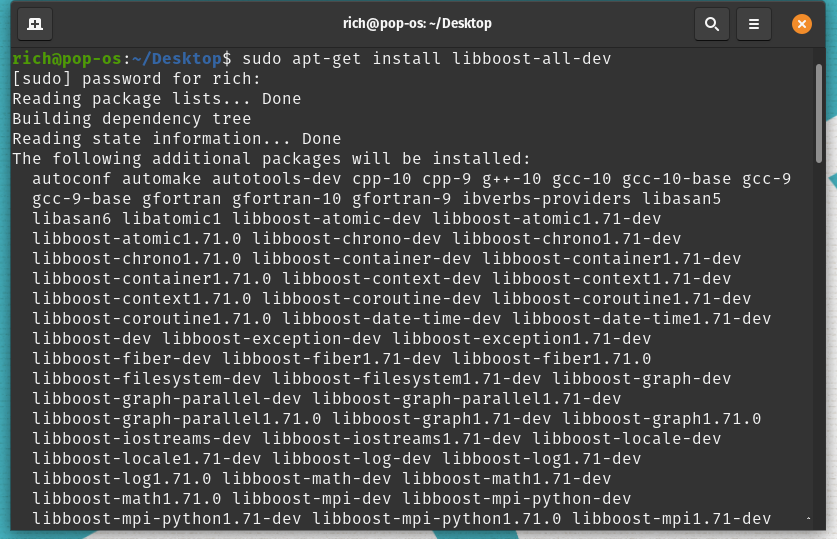Close the terminal window
The width and height of the screenshot is (837, 539).
point(801,23)
